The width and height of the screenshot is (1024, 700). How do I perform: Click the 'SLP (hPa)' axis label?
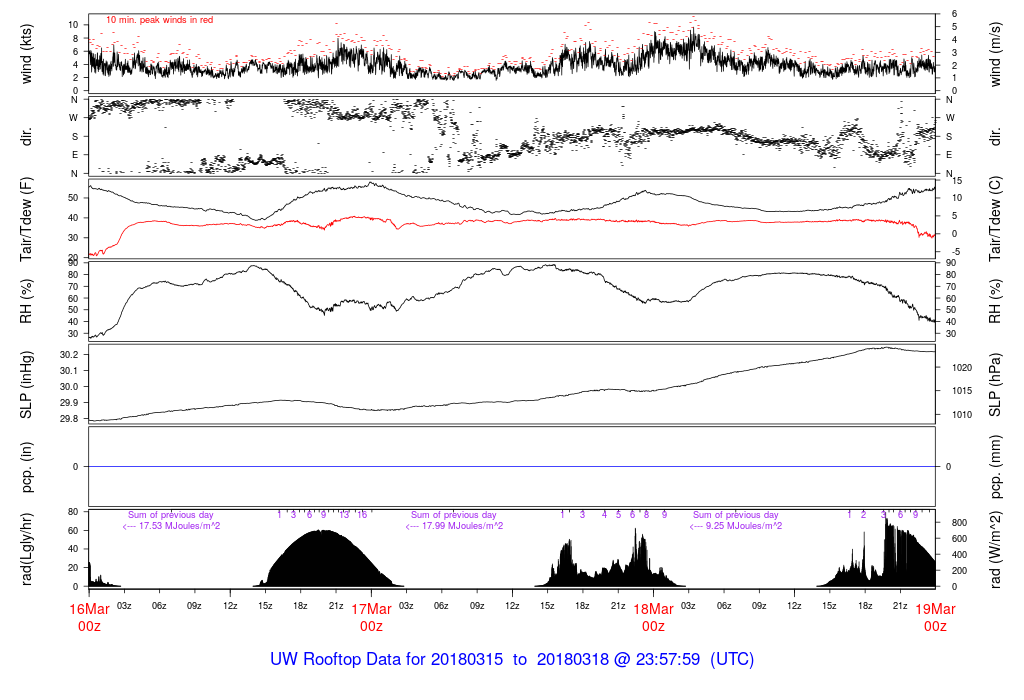point(995,385)
